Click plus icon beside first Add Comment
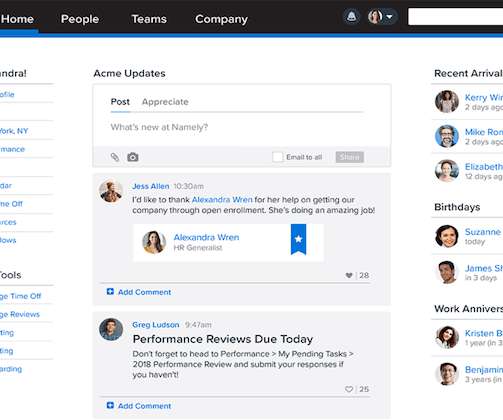Screen dimensions: 503x420 [x=110, y=292]
